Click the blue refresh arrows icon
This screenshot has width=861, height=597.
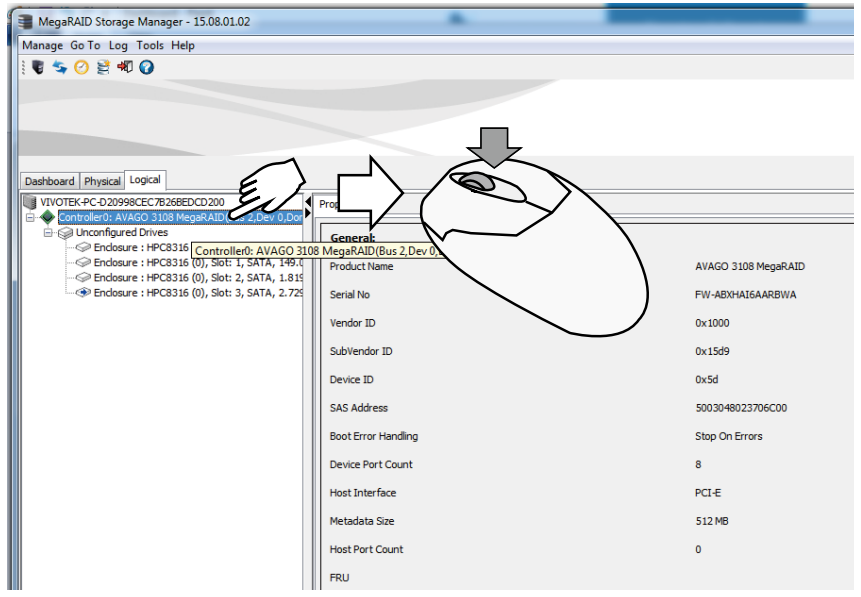click(x=59, y=68)
